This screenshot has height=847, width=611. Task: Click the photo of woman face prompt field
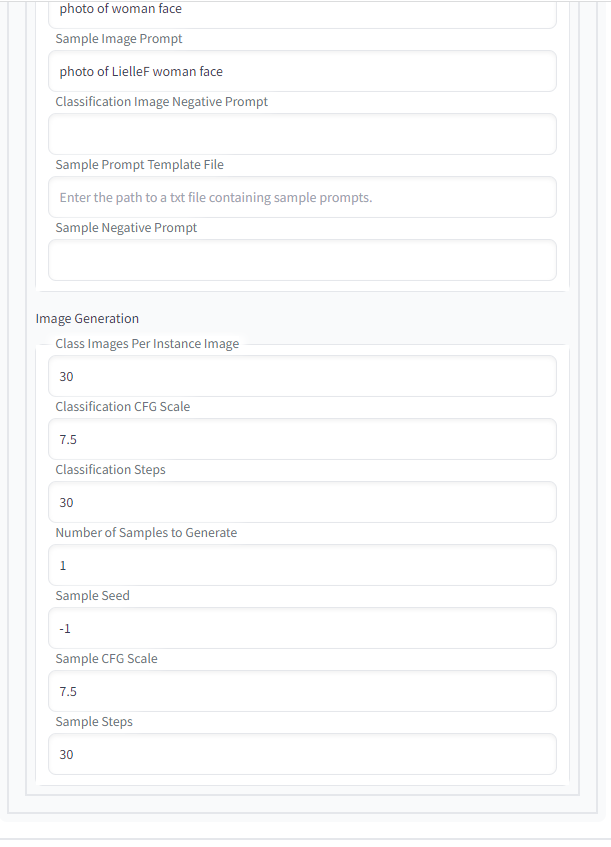(x=300, y=12)
